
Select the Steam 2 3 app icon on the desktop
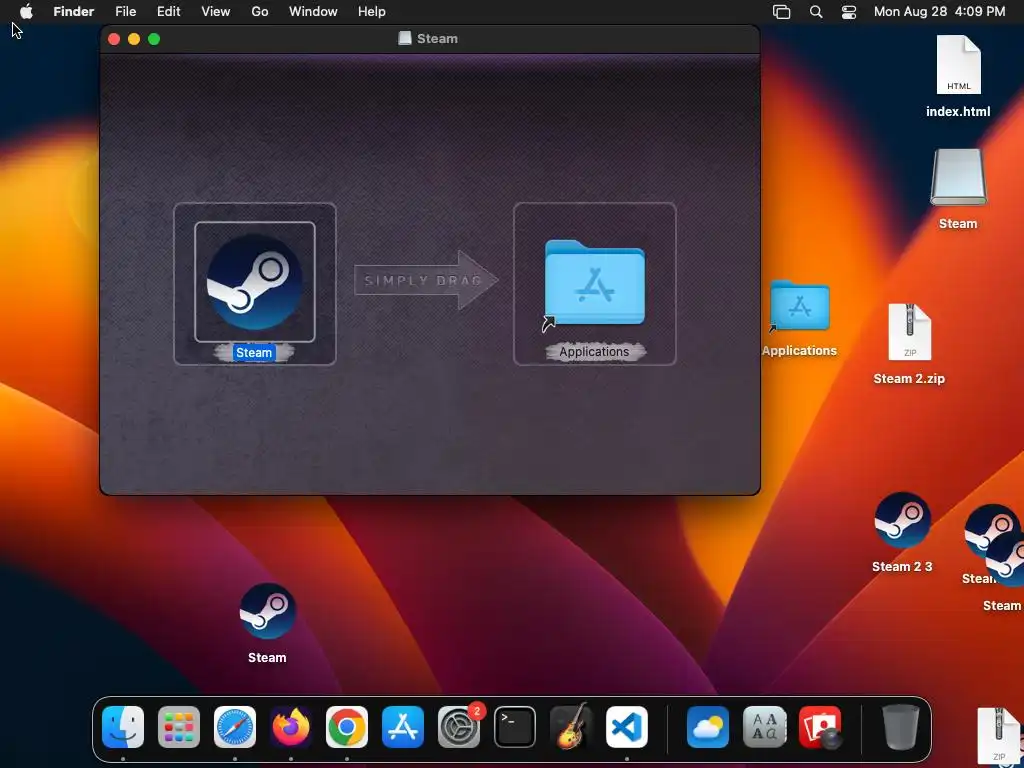tap(902, 520)
